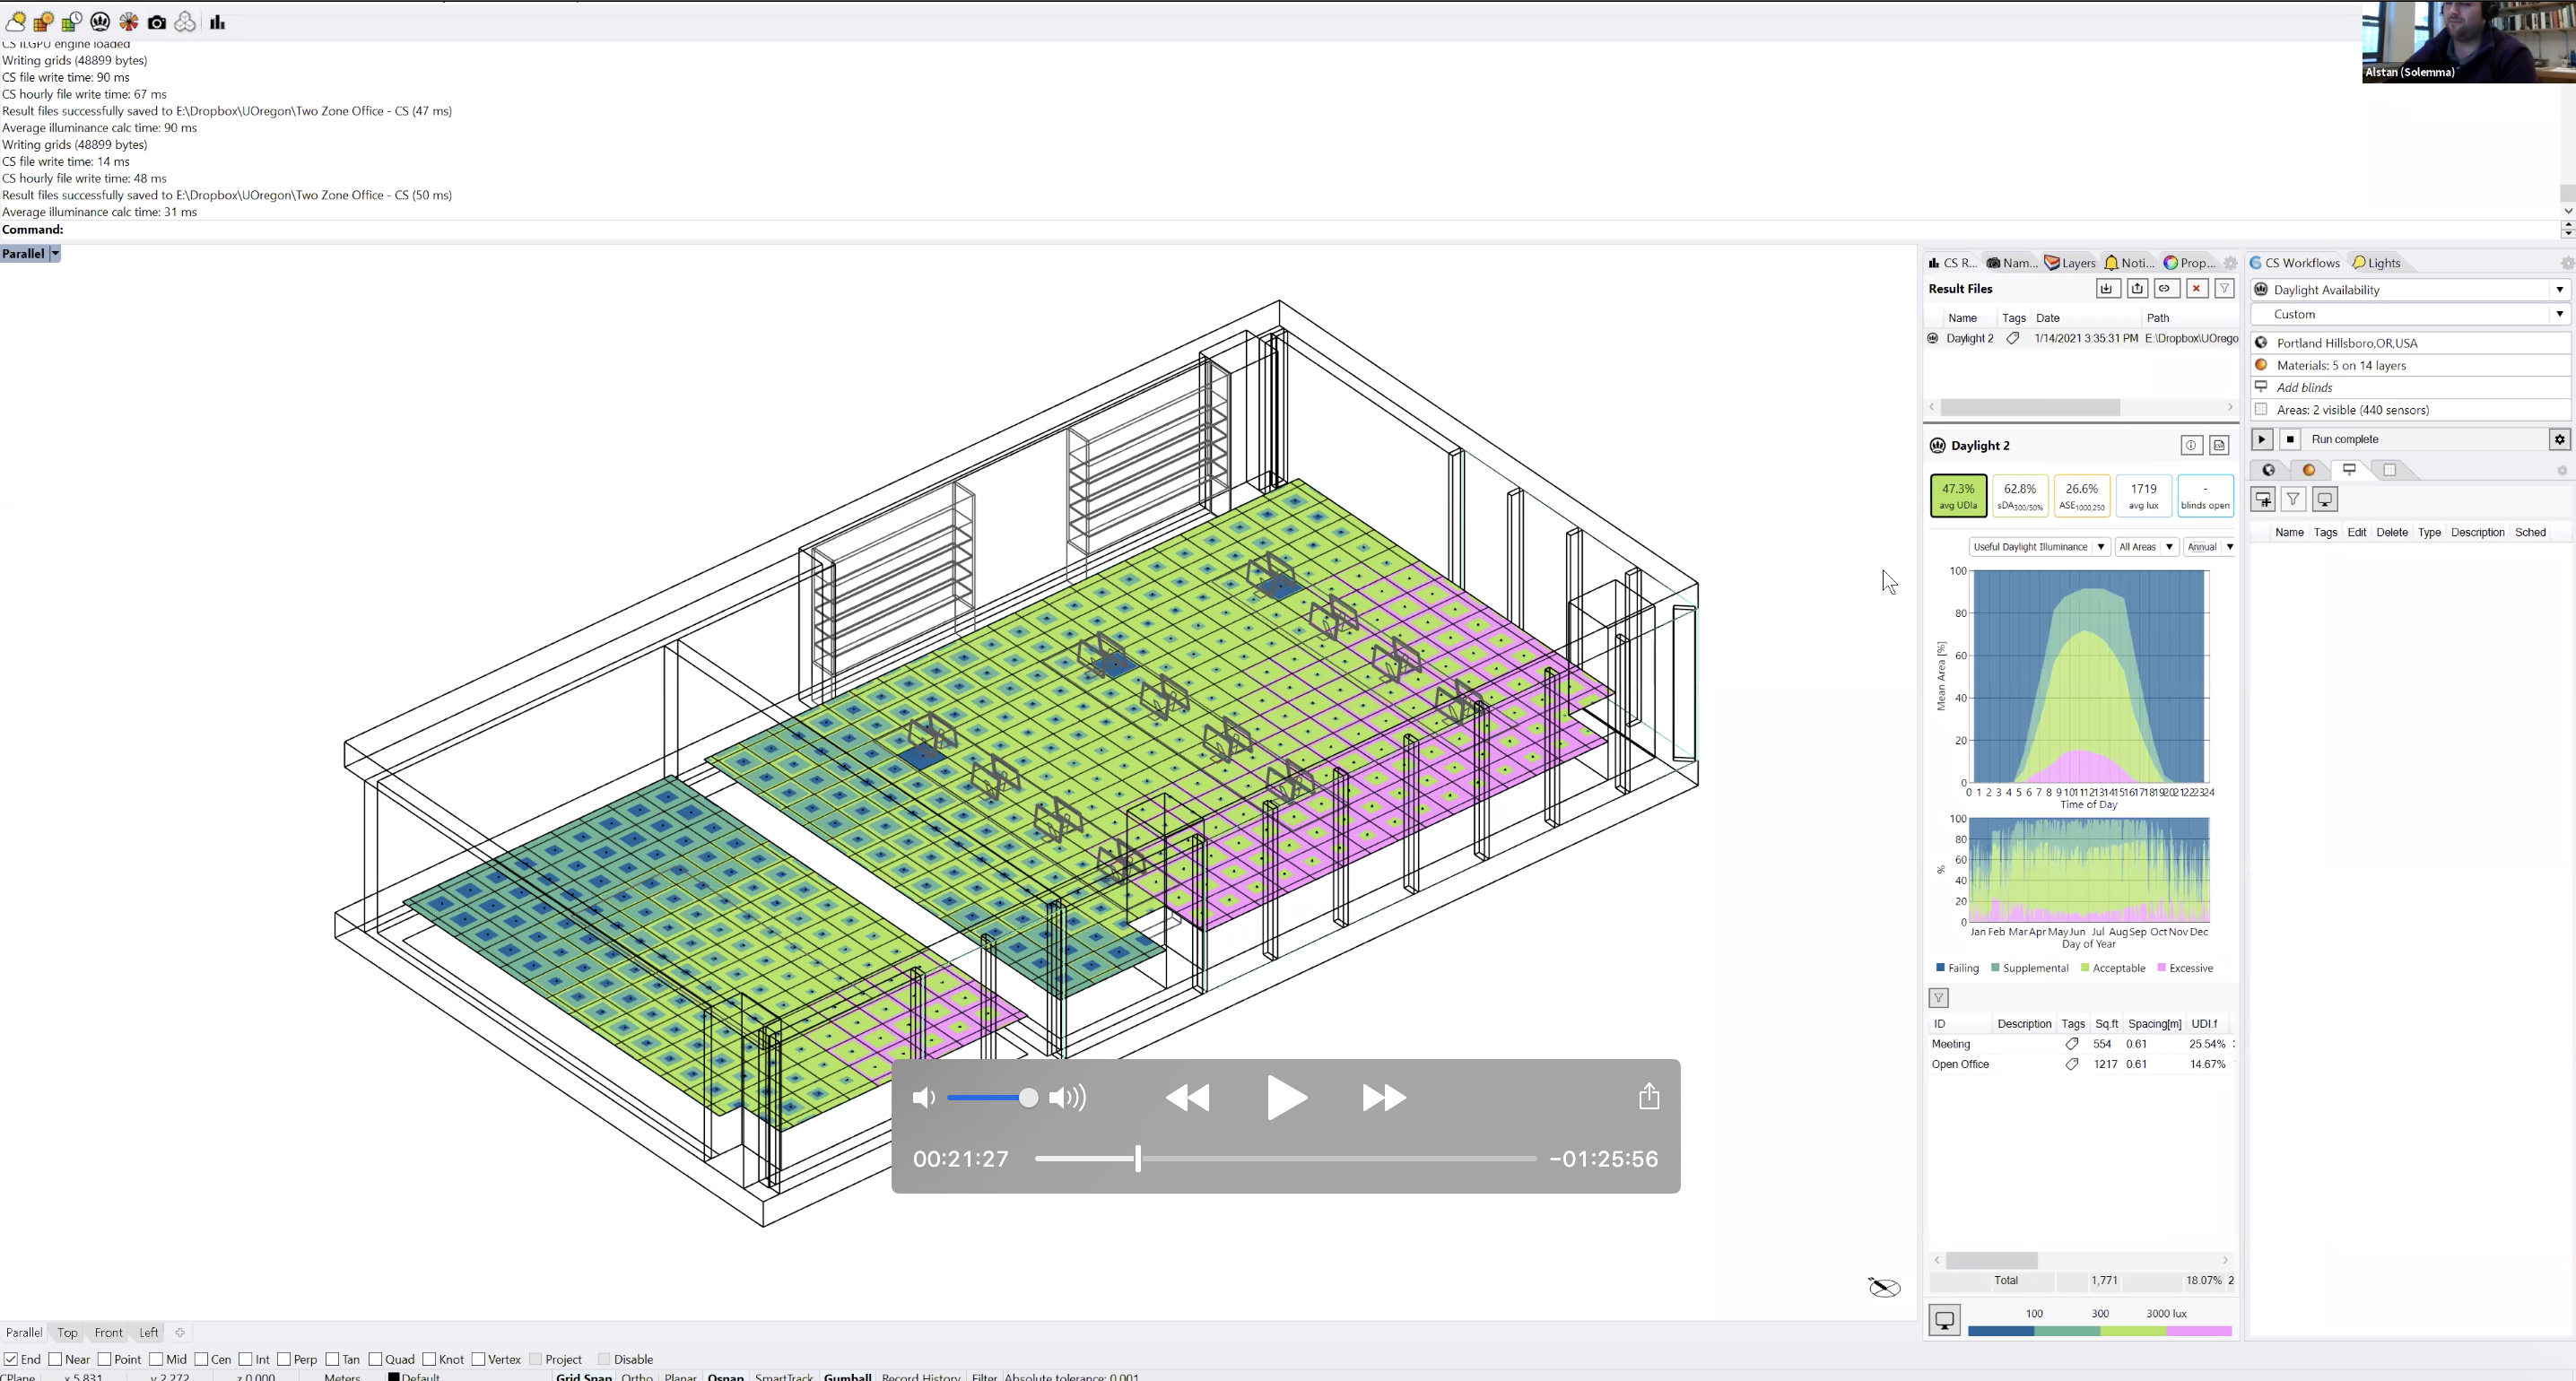The height and width of the screenshot is (1381, 2576).
Task: Open the Daylight 2 info button
Action: click(x=2190, y=446)
